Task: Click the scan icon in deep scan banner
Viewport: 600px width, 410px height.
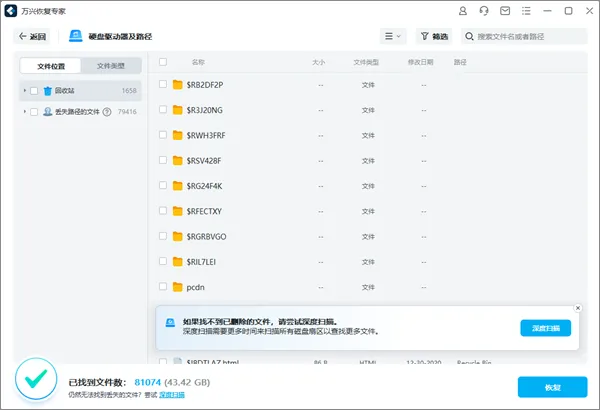Action: coord(170,323)
